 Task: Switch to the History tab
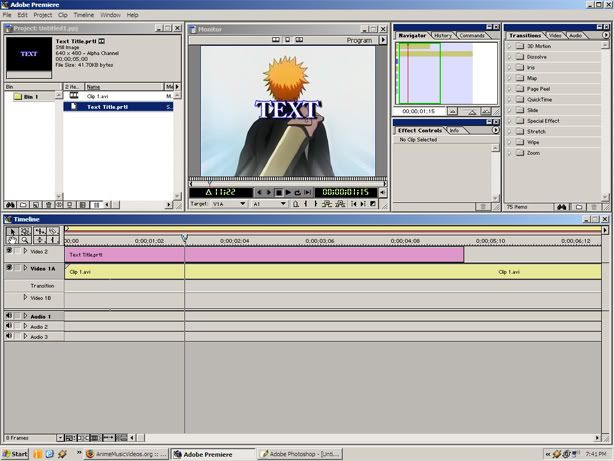click(443, 36)
